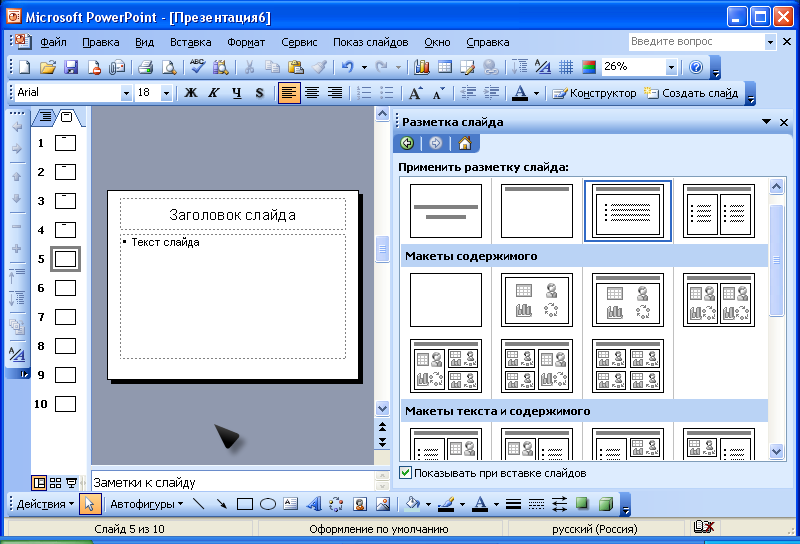Toggle Bold (Ж) formatting
Image resolution: width=800 pixels, height=544 pixels.
pos(191,93)
